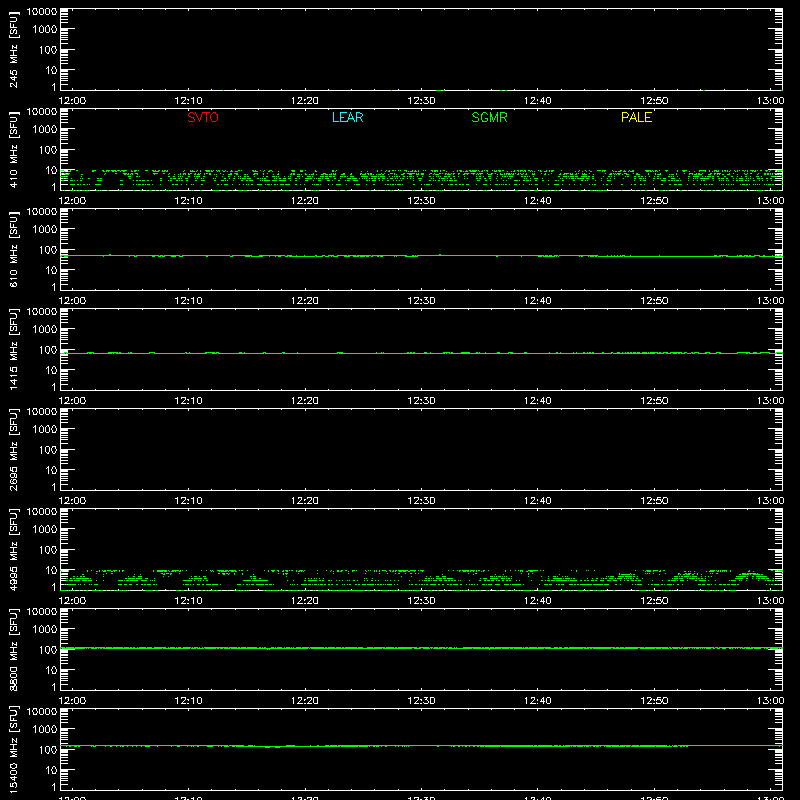
Task: Click the green flux trace in 8800 MHz panel
Action: 421,648
